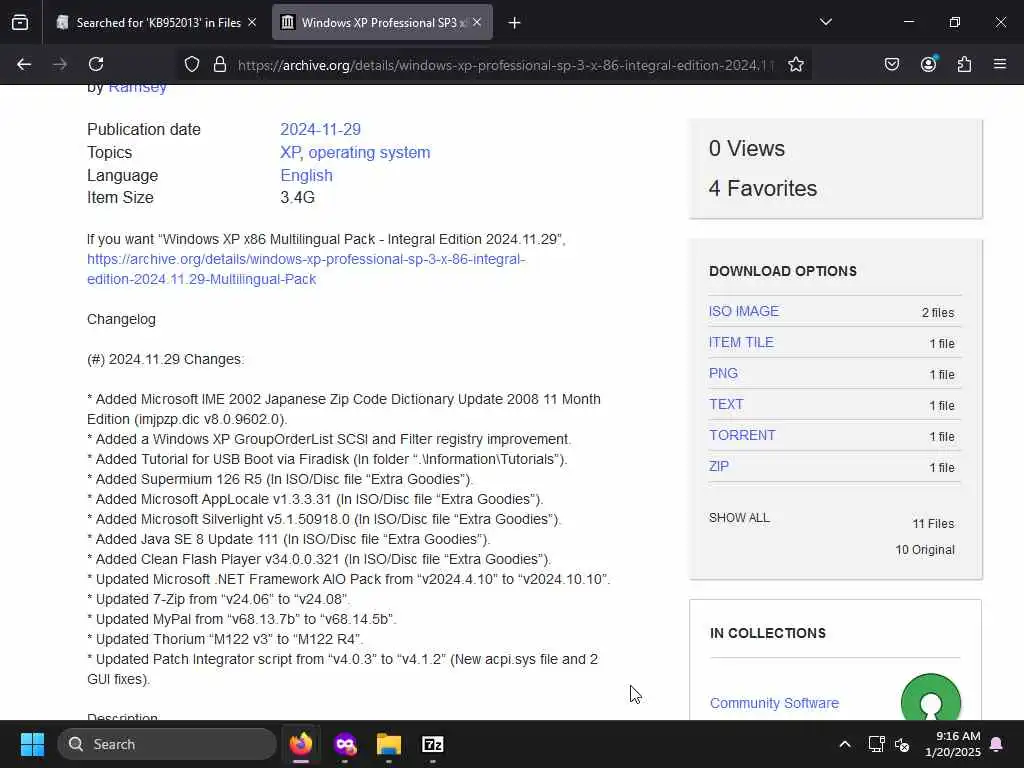
Task: Download the ITEM TILE file
Action: 741,342
